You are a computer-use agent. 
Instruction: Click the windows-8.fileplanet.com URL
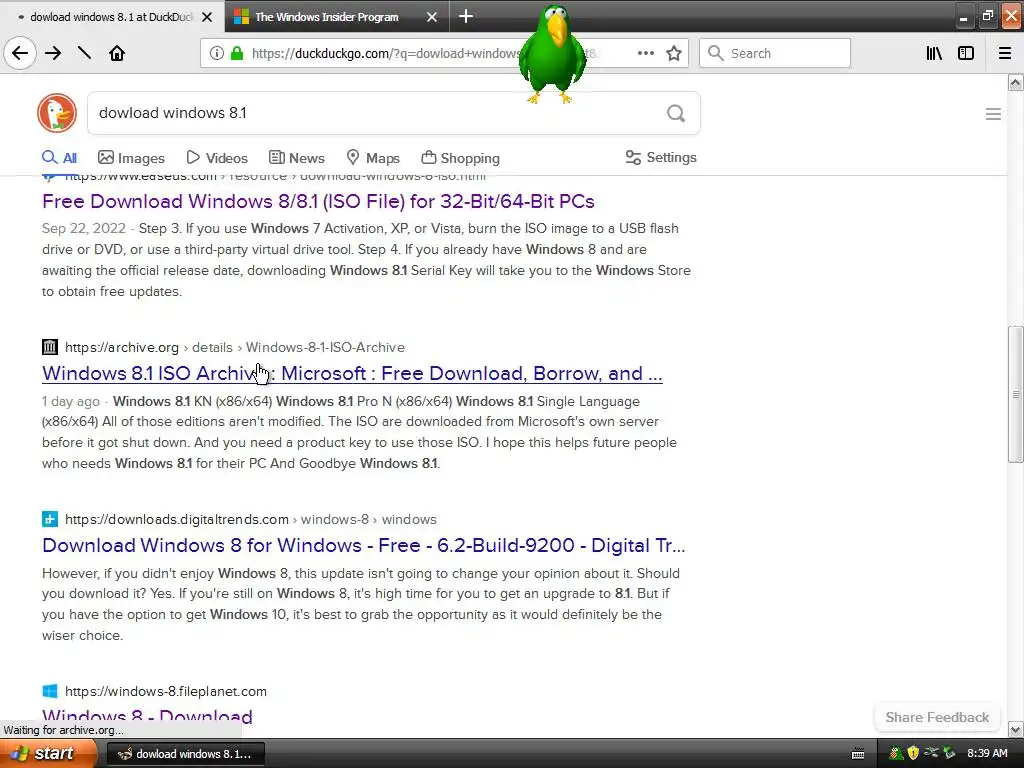point(166,691)
